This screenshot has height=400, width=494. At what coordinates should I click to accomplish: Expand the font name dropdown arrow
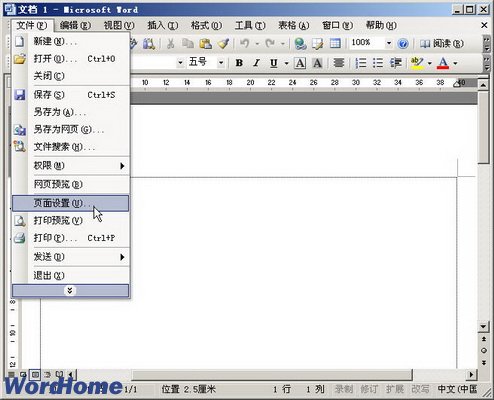pyautogui.click(x=180, y=63)
